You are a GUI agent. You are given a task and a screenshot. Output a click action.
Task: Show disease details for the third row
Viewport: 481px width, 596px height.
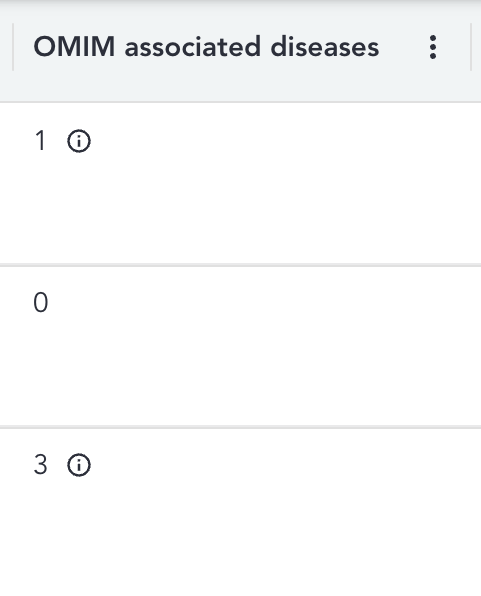[x=79, y=465]
